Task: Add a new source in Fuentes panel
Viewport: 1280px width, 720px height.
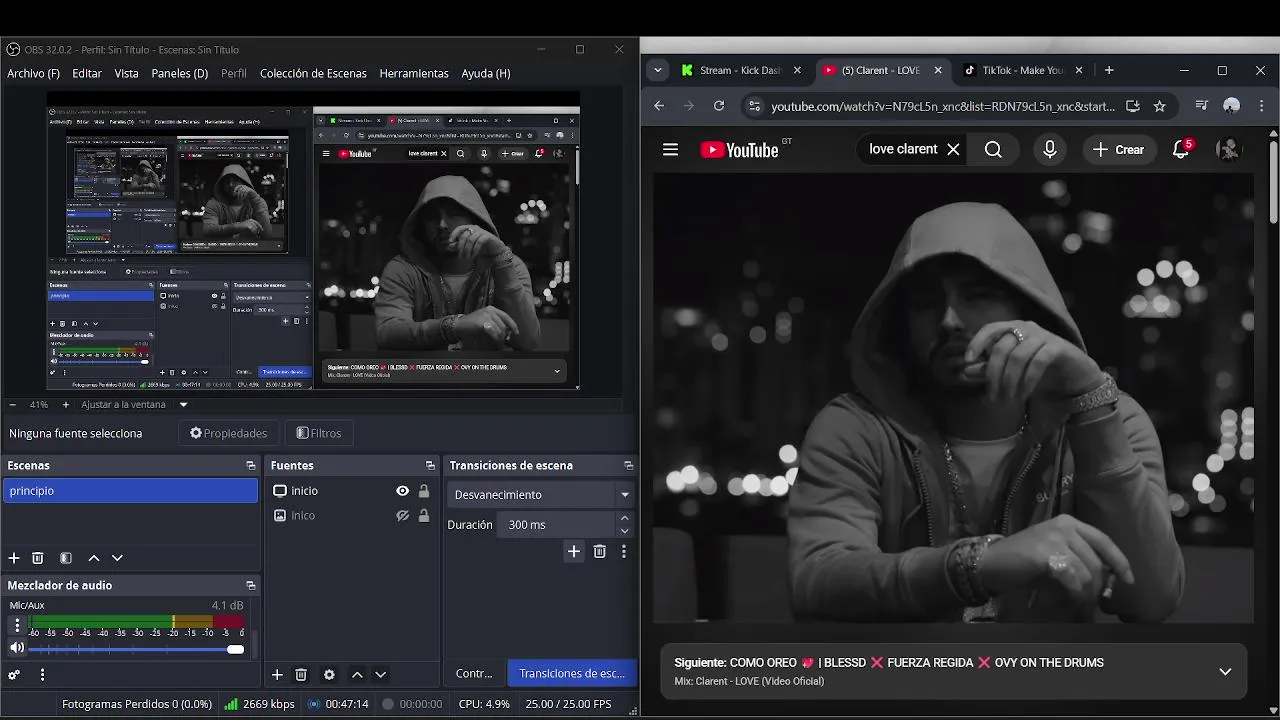Action: pos(277,675)
